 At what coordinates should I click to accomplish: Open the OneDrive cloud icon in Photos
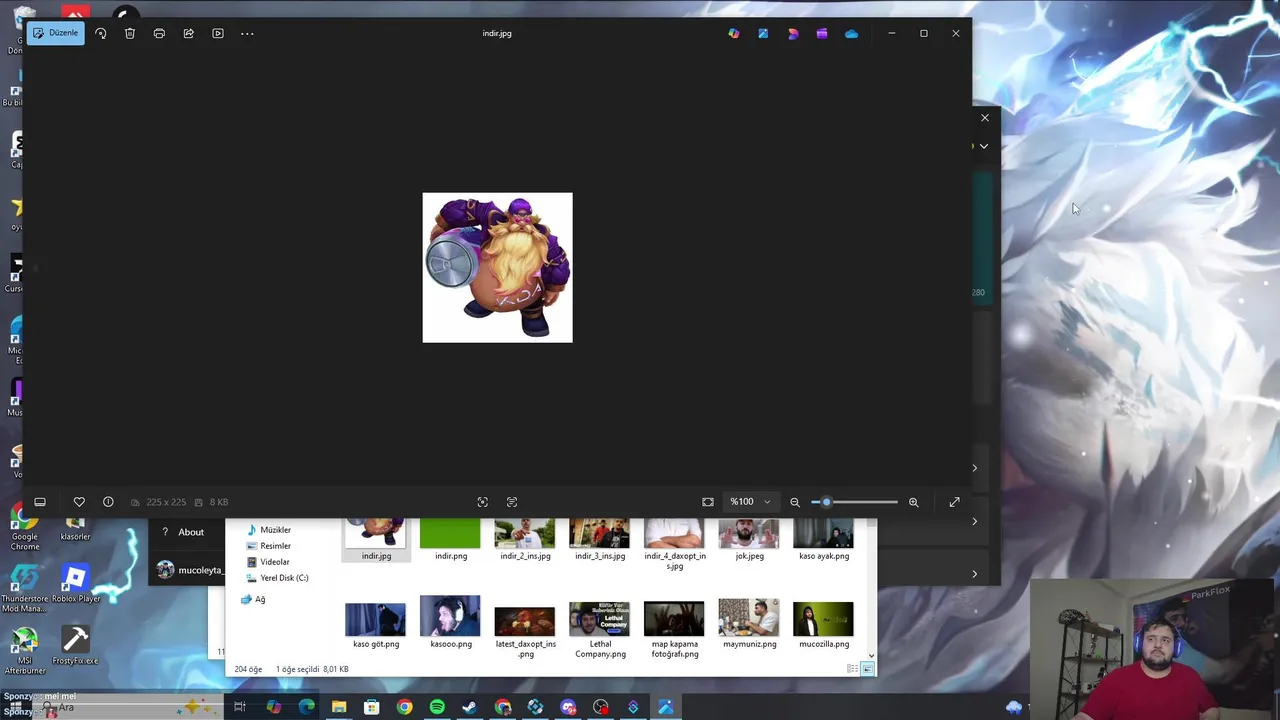851,33
